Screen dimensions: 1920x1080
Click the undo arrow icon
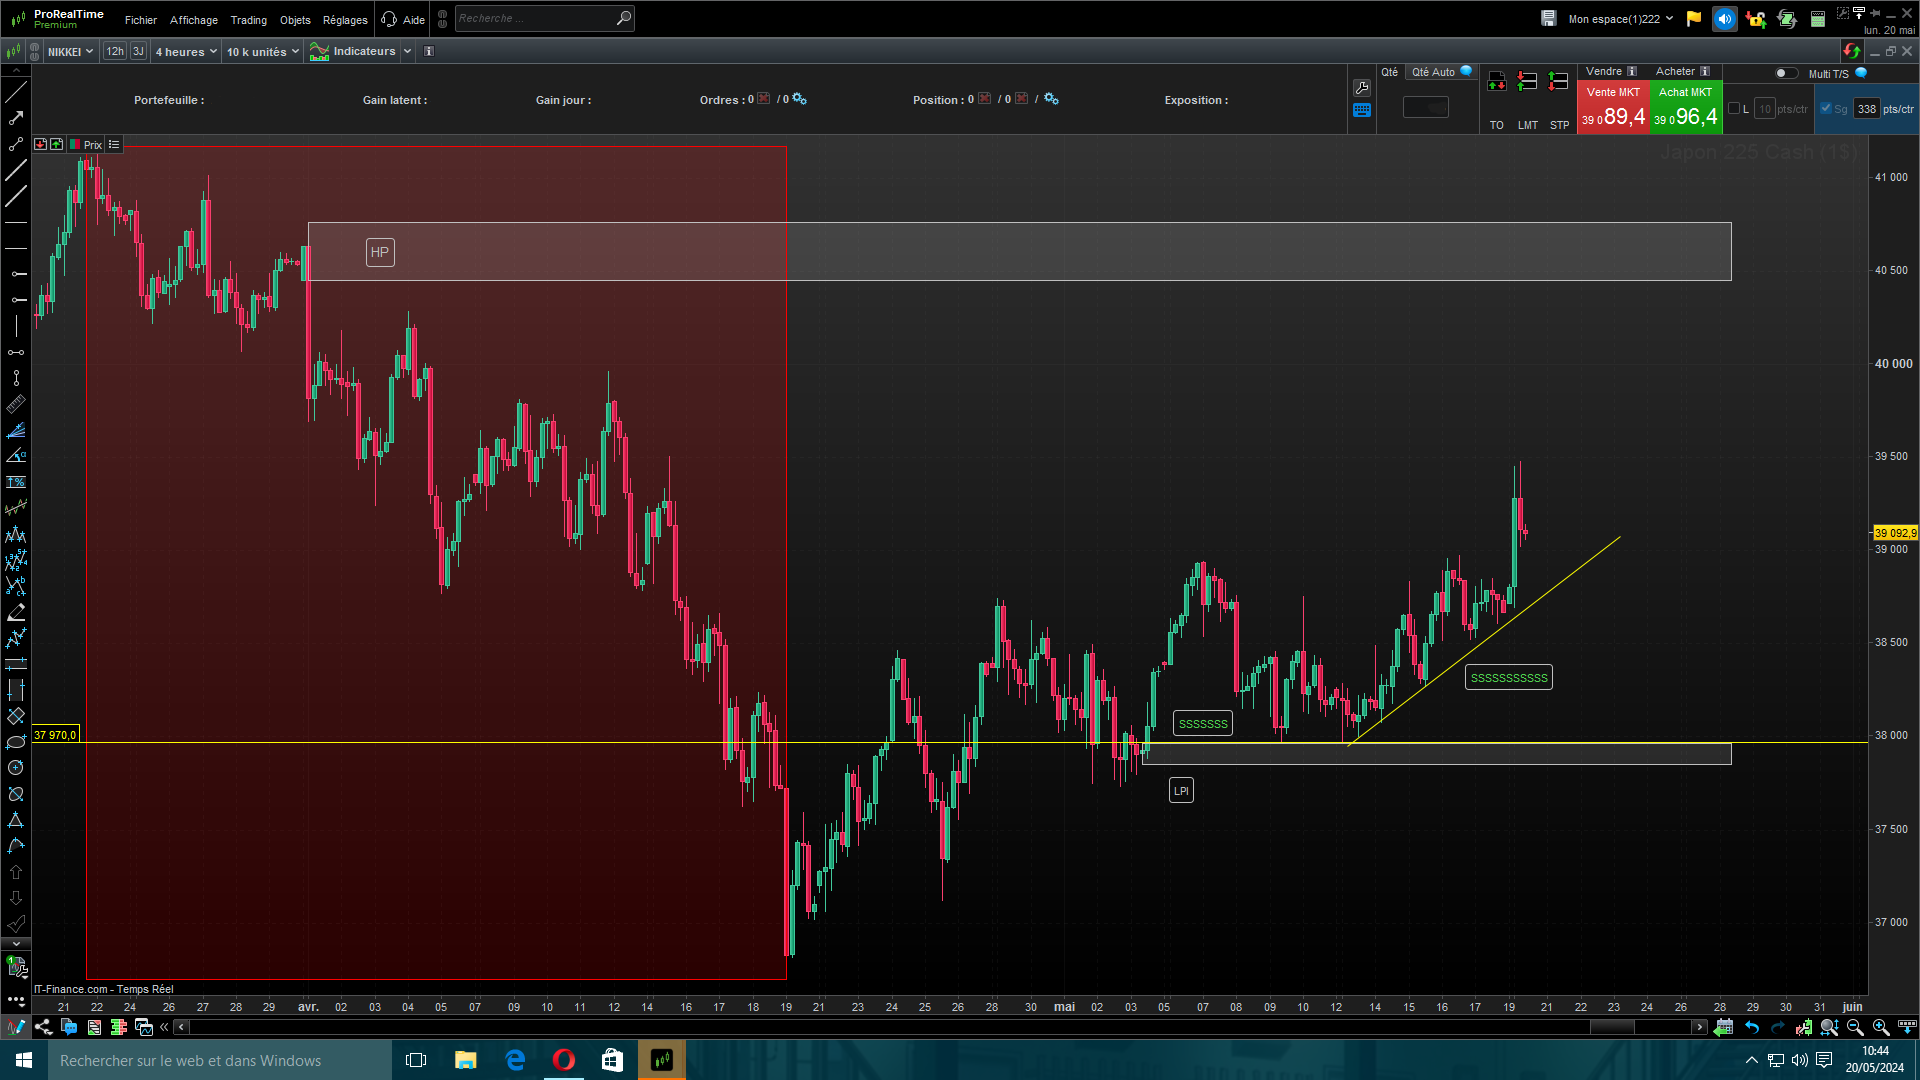(x=1752, y=1027)
